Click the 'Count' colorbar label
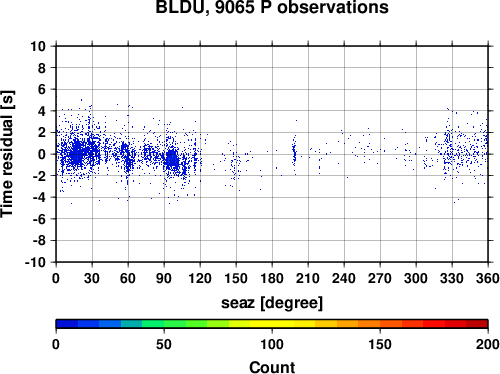The image size is (500, 374). click(x=272, y=367)
